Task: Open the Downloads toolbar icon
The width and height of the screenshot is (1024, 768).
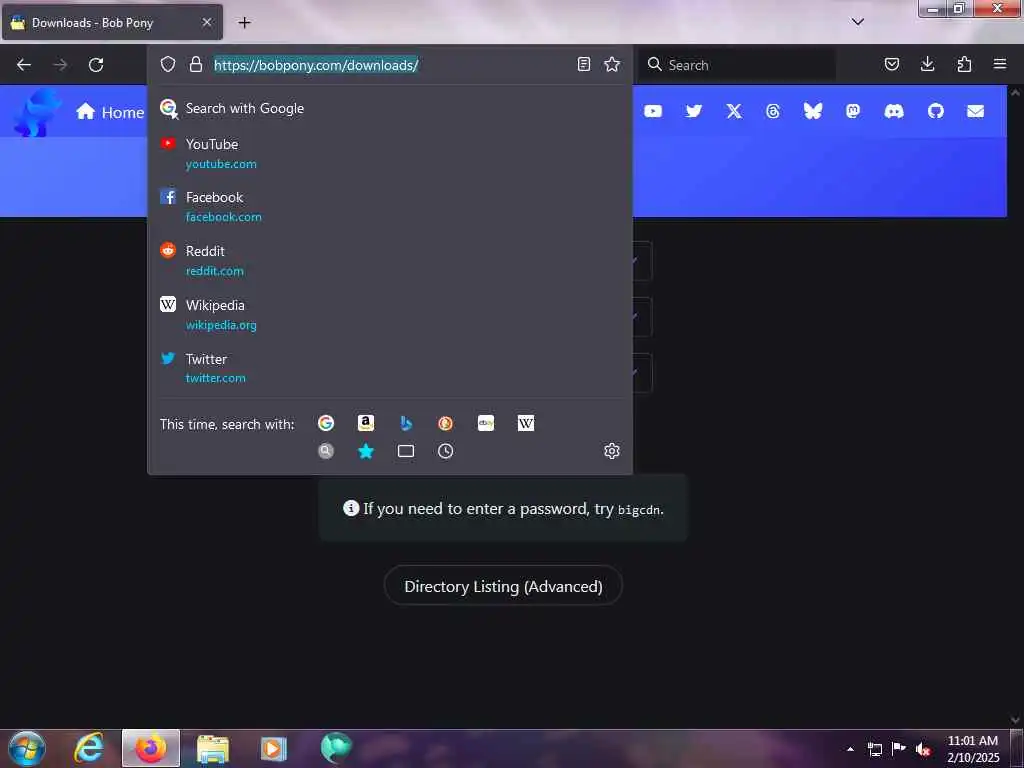Action: [x=927, y=64]
